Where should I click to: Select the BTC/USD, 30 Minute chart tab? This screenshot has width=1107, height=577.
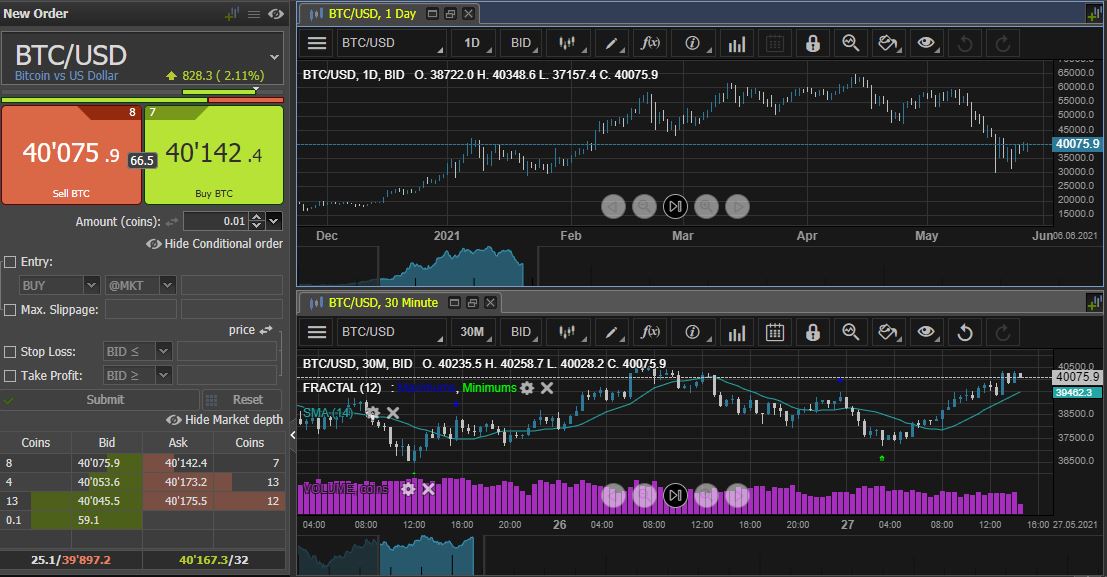(x=374, y=302)
